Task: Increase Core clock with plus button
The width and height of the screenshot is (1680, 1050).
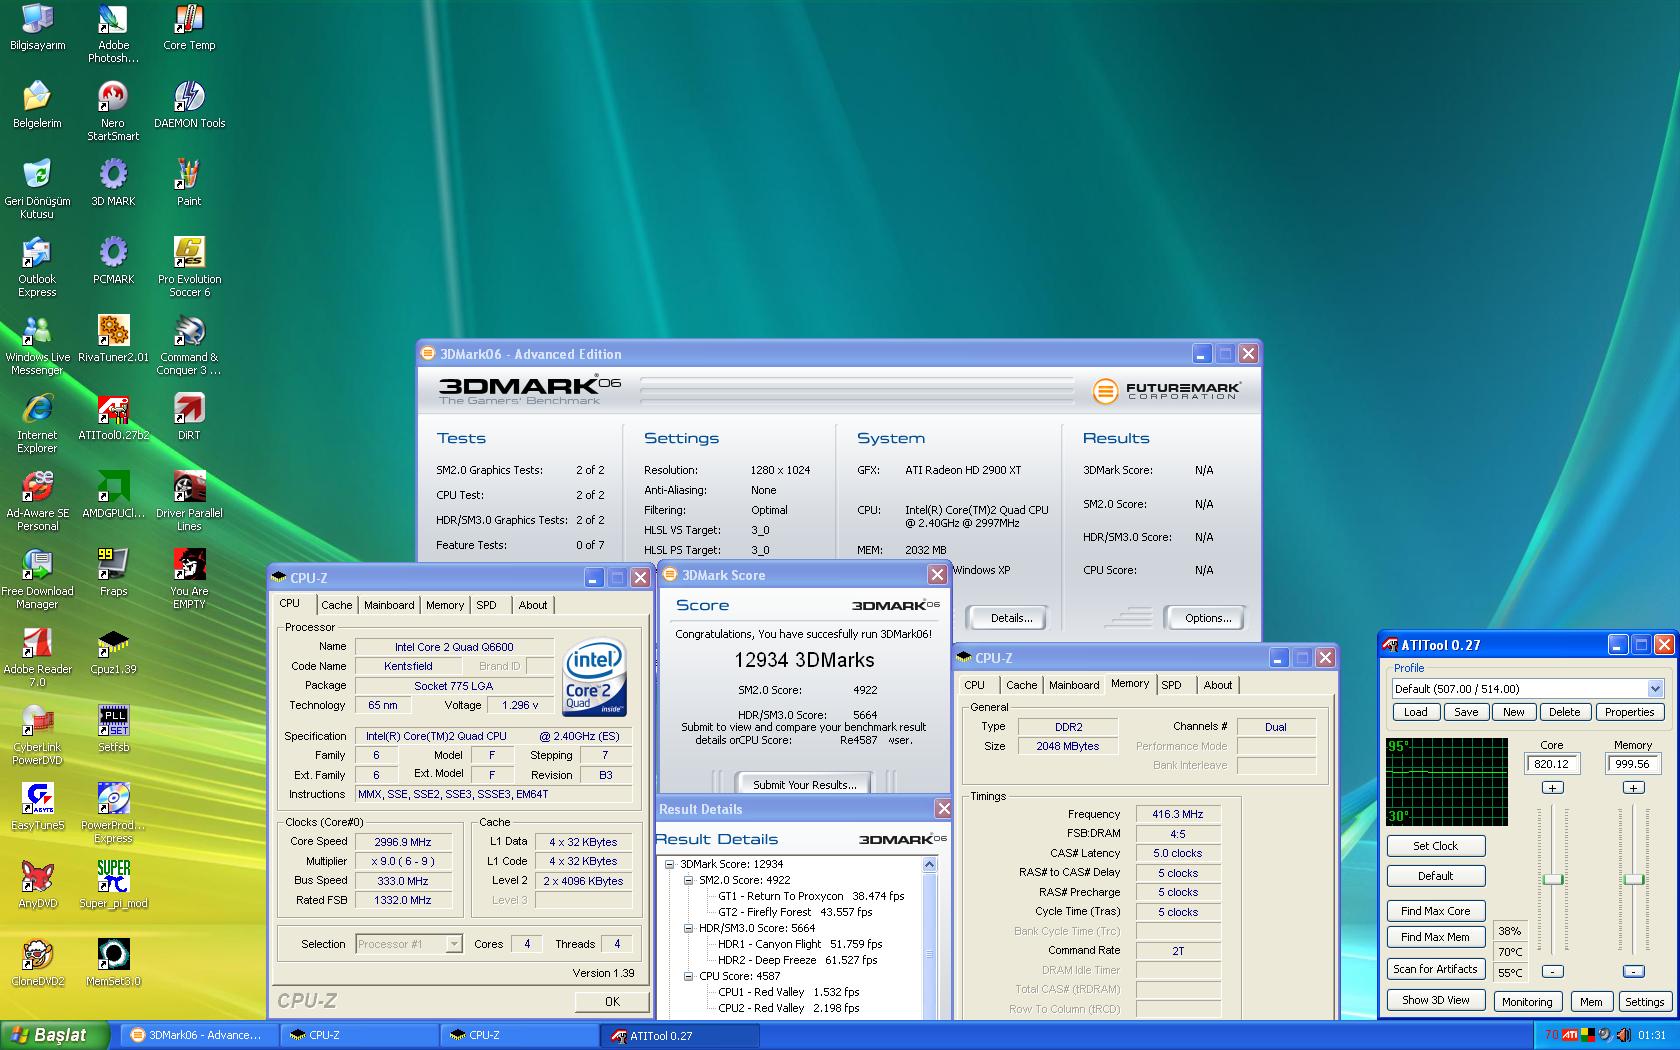Action: tap(1552, 788)
